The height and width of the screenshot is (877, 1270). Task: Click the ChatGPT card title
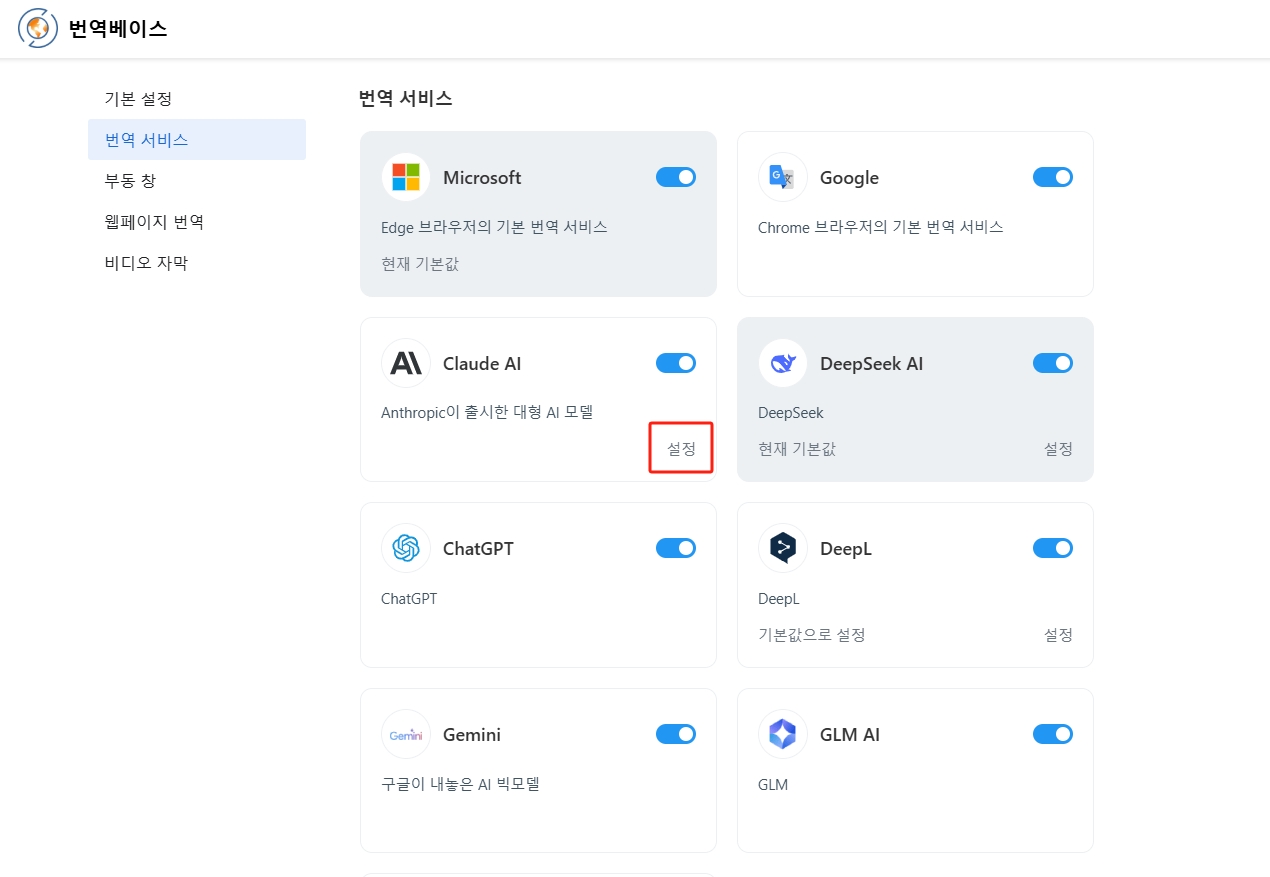click(x=478, y=548)
